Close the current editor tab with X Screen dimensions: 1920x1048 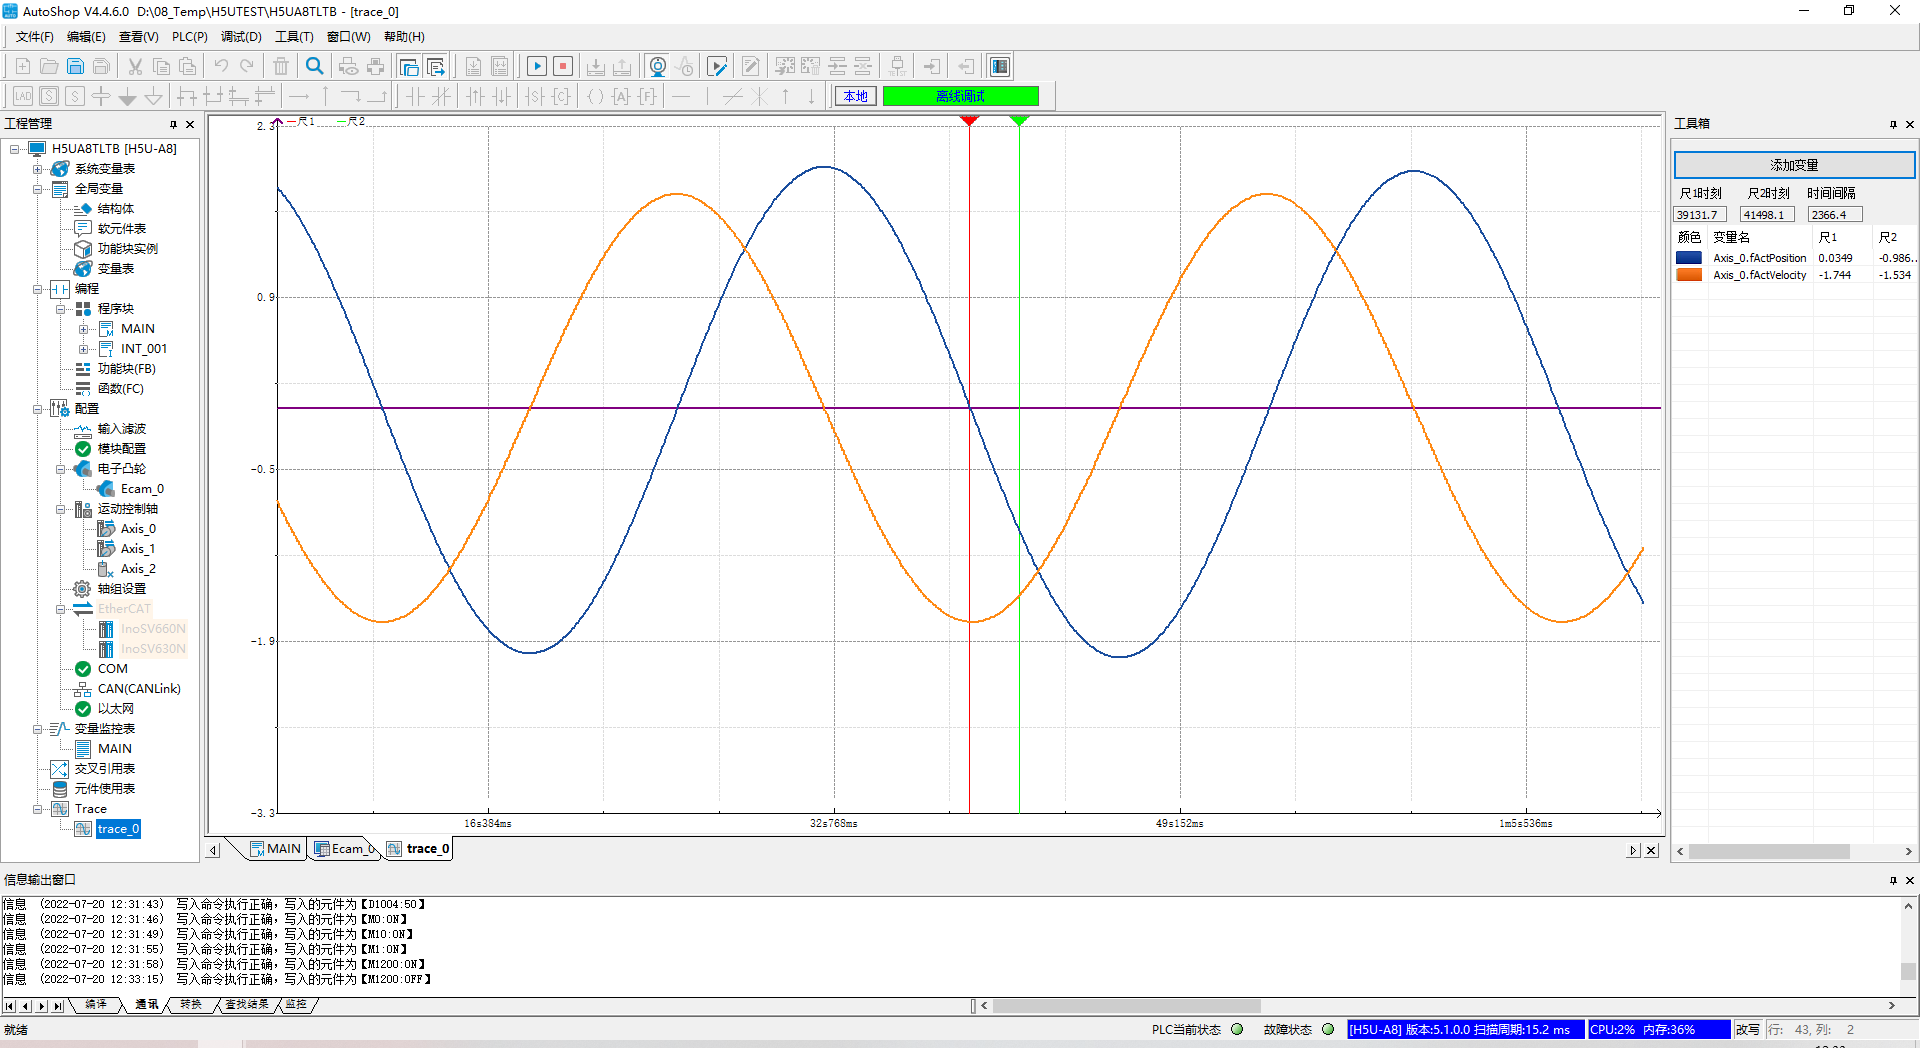coord(1651,851)
